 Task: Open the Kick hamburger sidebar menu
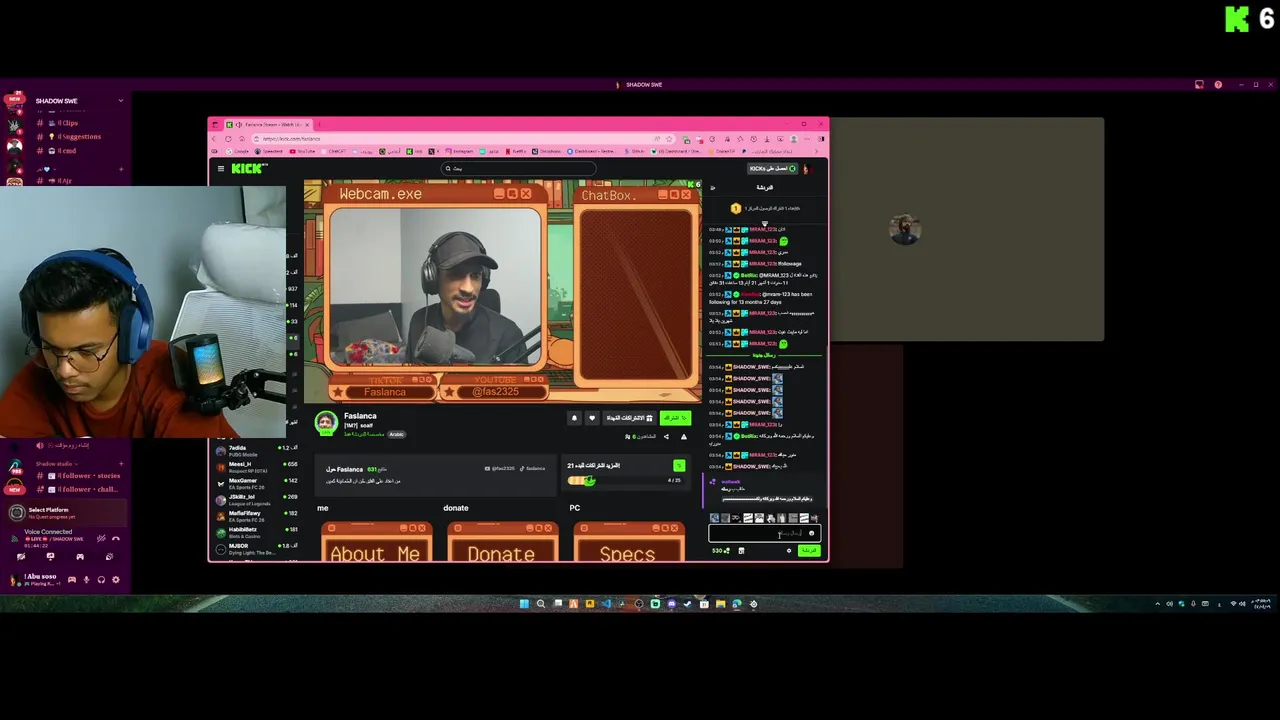(221, 168)
